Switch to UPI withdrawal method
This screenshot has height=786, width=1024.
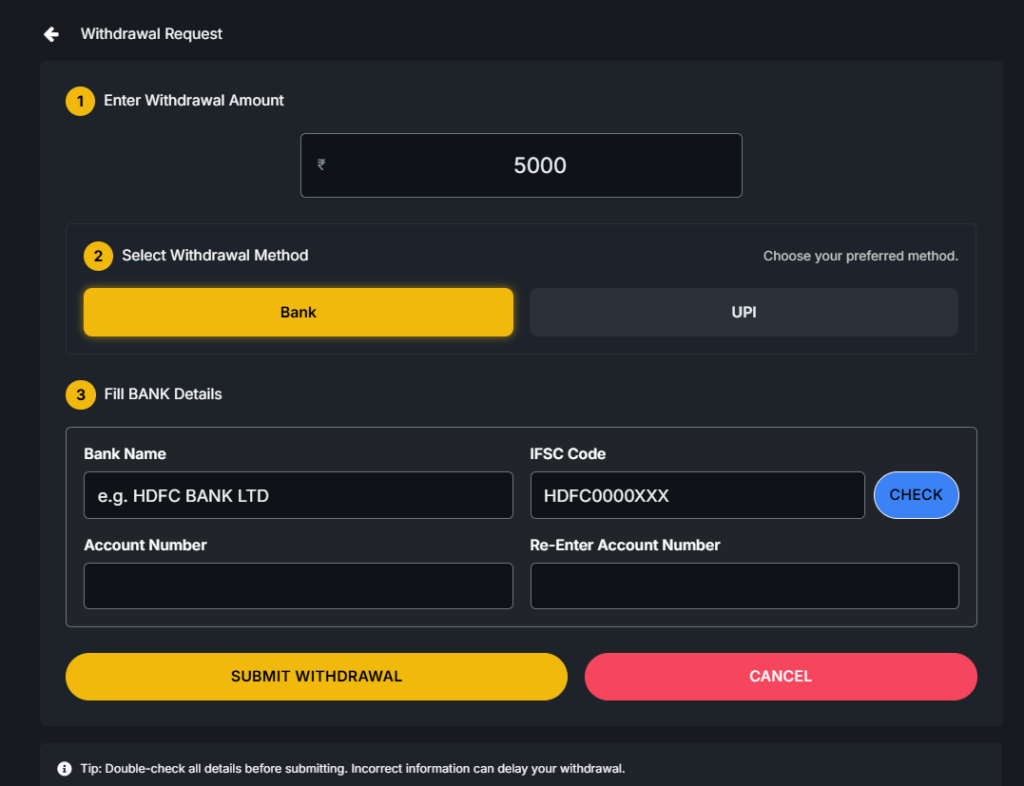(743, 312)
